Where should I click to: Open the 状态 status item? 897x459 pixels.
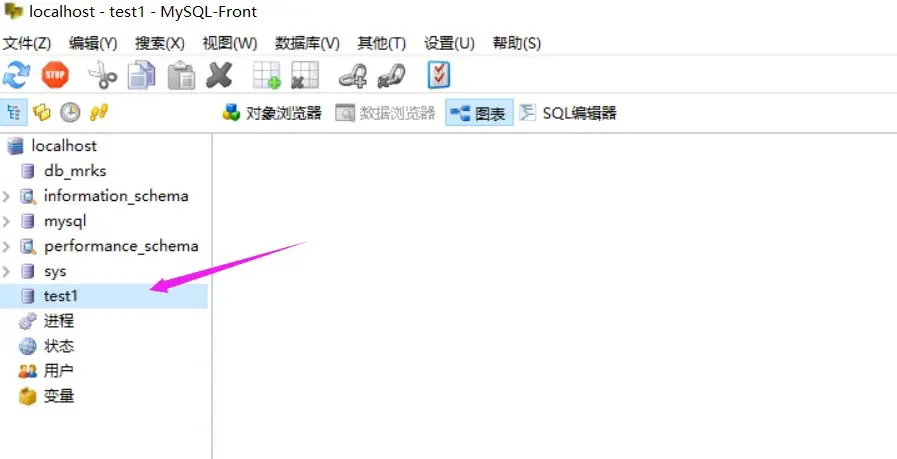46,346
